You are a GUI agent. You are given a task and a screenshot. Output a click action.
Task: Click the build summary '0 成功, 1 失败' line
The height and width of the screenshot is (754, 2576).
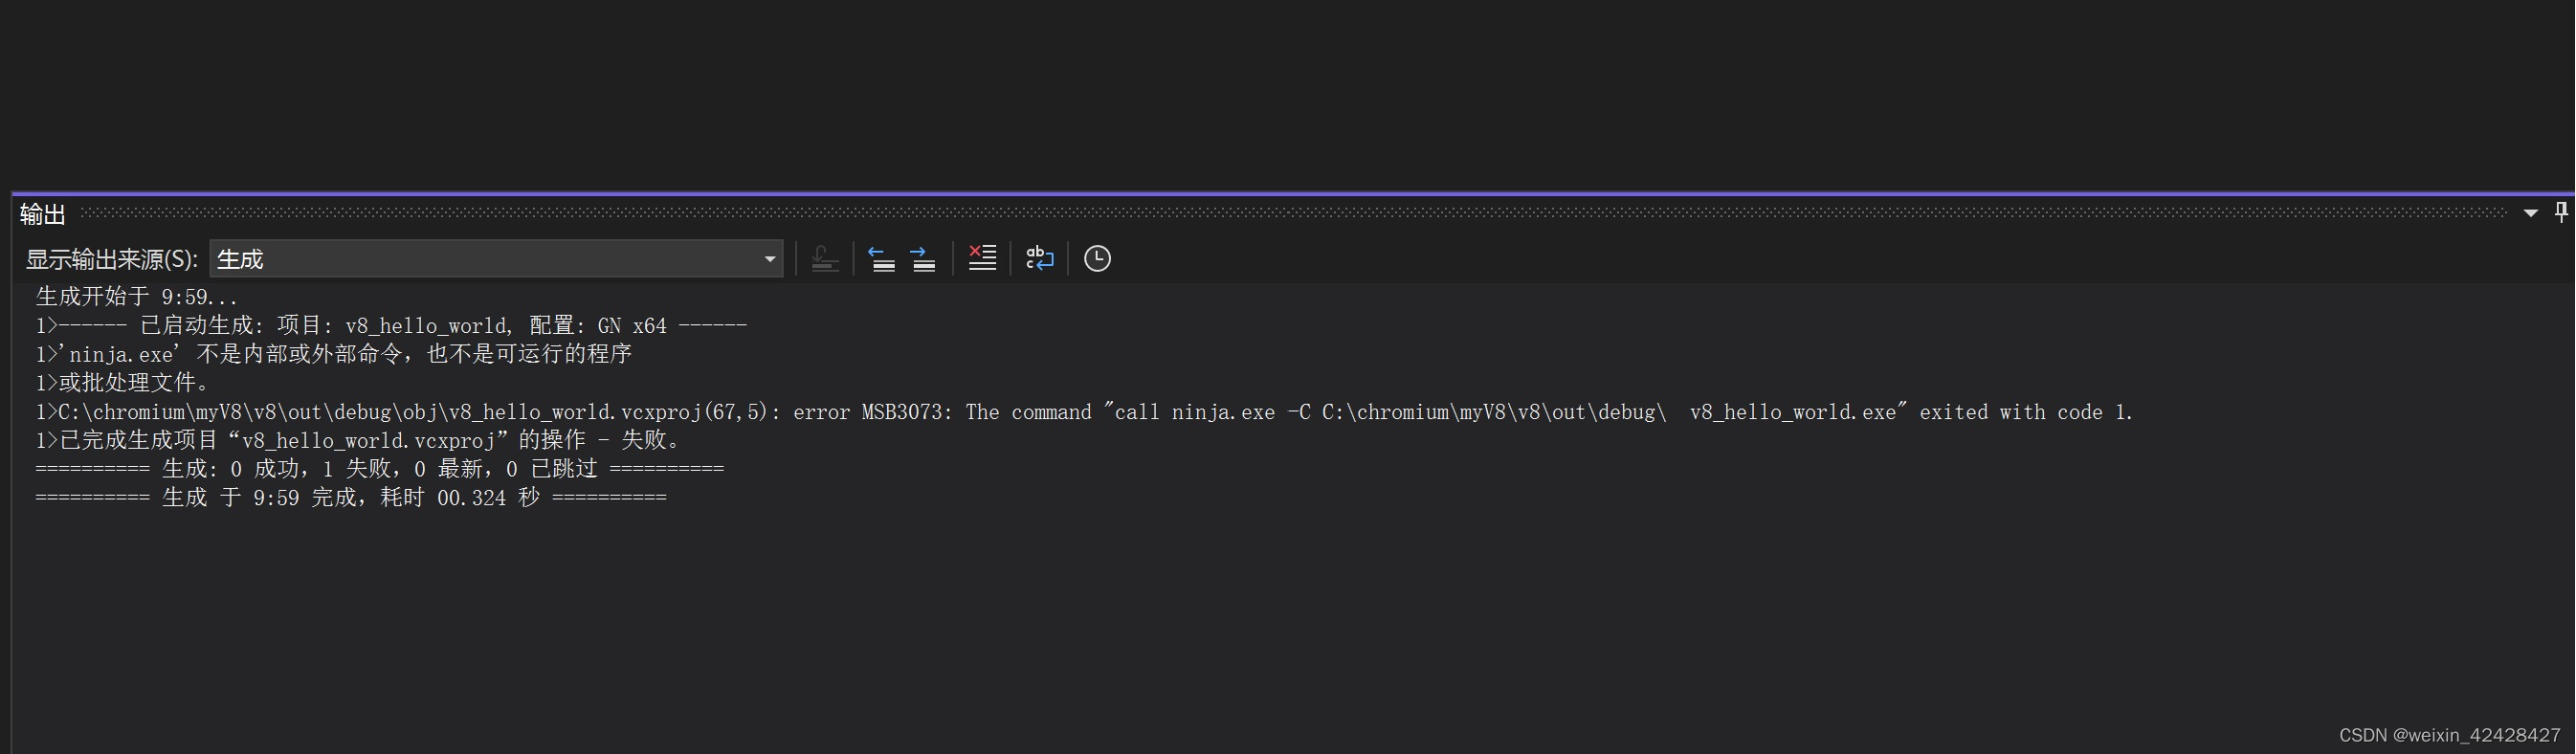tap(380, 469)
